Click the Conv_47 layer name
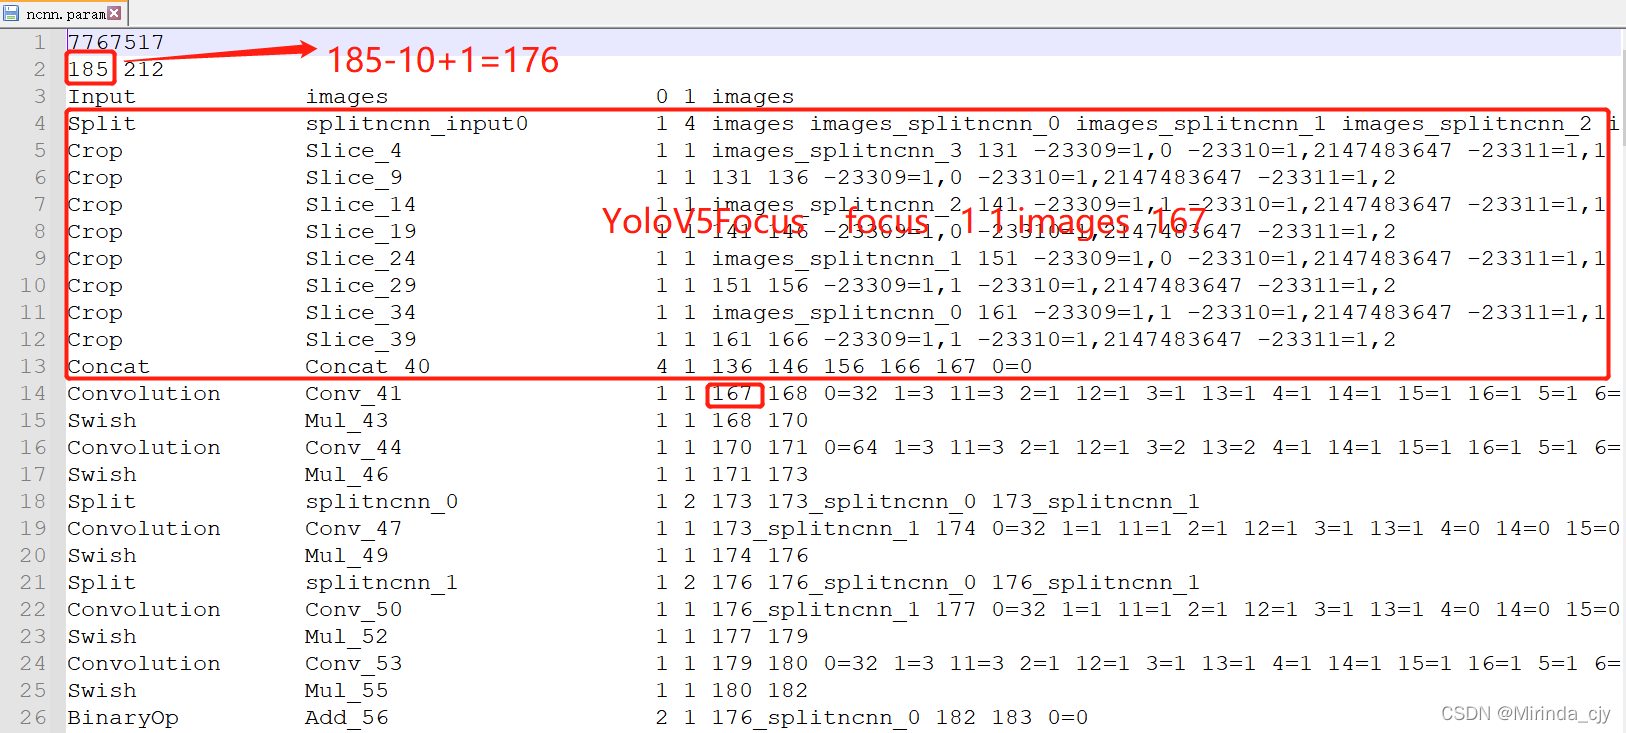The height and width of the screenshot is (733, 1626). (x=354, y=528)
